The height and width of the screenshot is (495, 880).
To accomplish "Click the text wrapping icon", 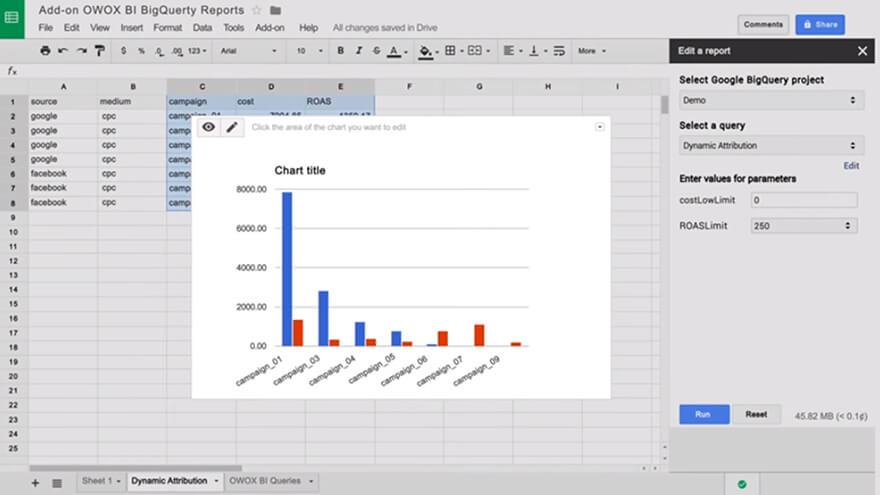I will [x=559, y=51].
